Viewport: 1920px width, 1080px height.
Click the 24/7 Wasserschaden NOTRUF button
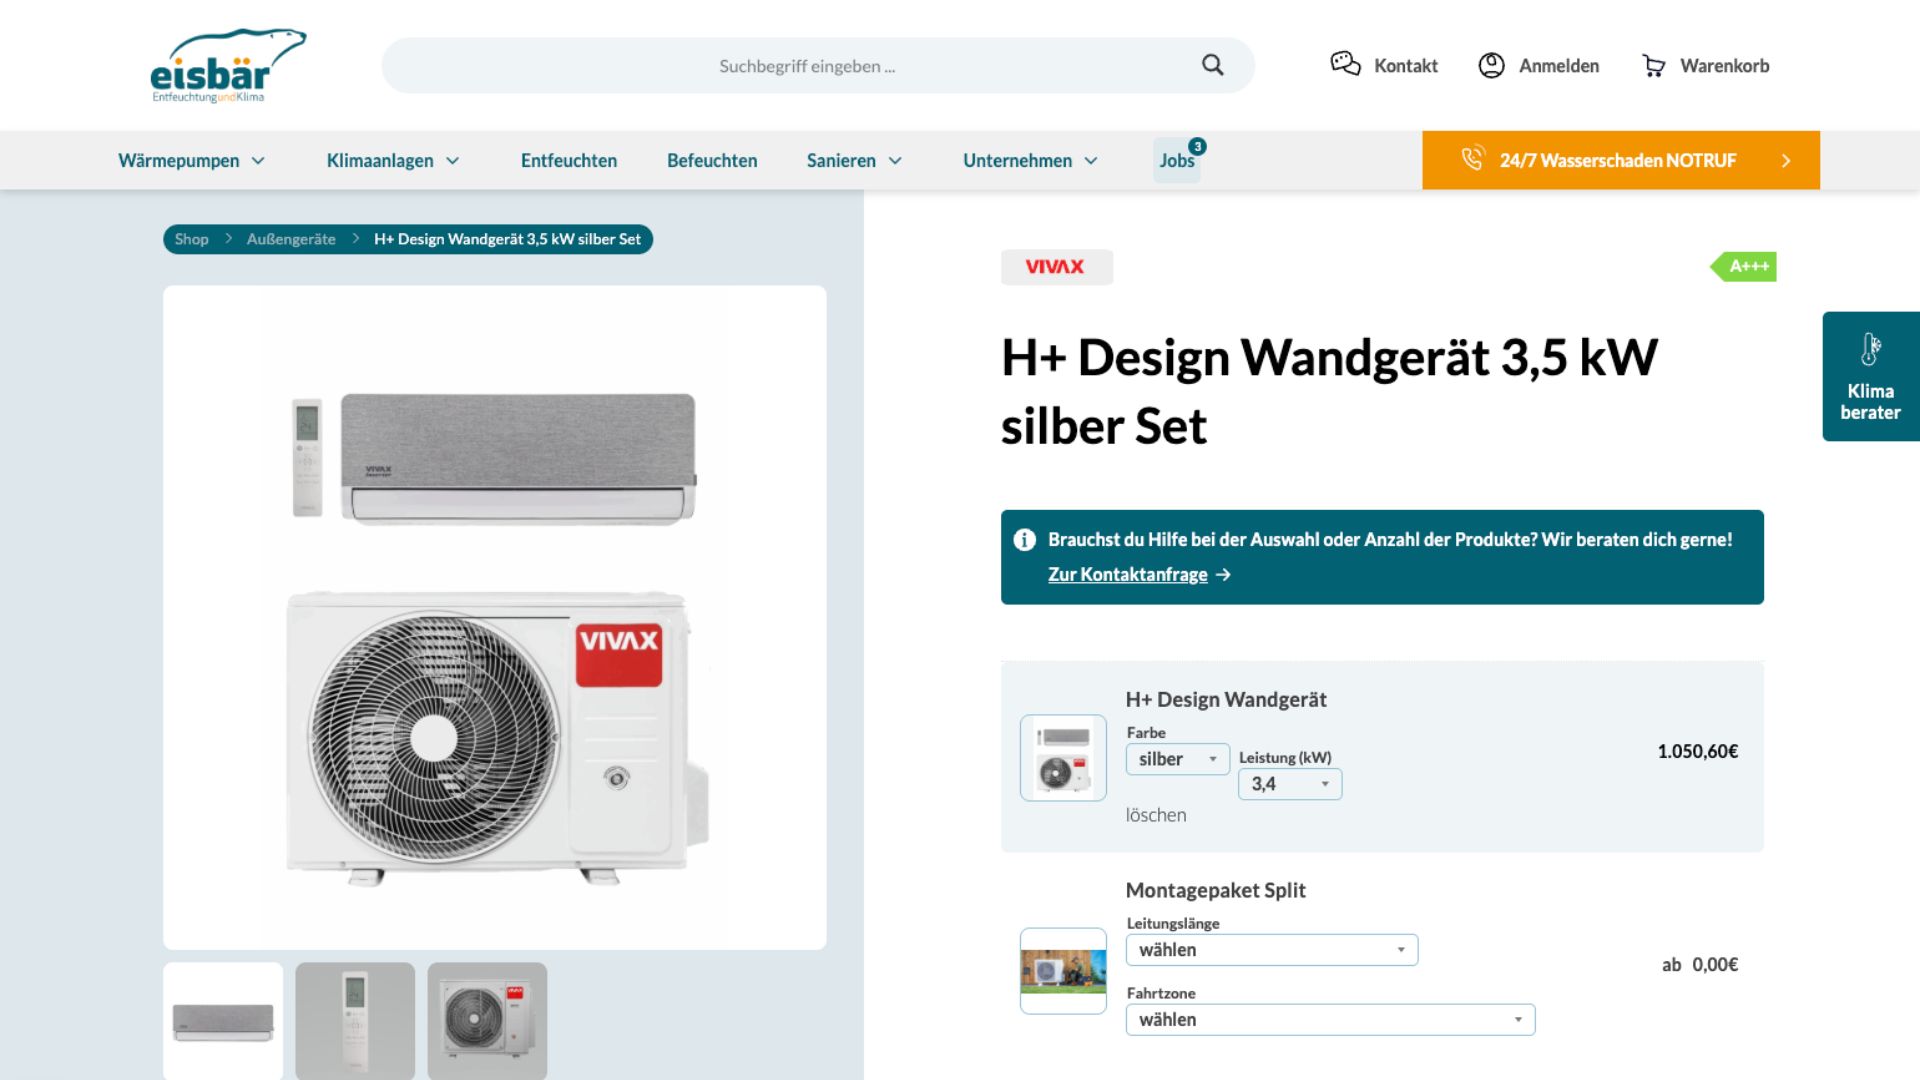(x=1621, y=160)
